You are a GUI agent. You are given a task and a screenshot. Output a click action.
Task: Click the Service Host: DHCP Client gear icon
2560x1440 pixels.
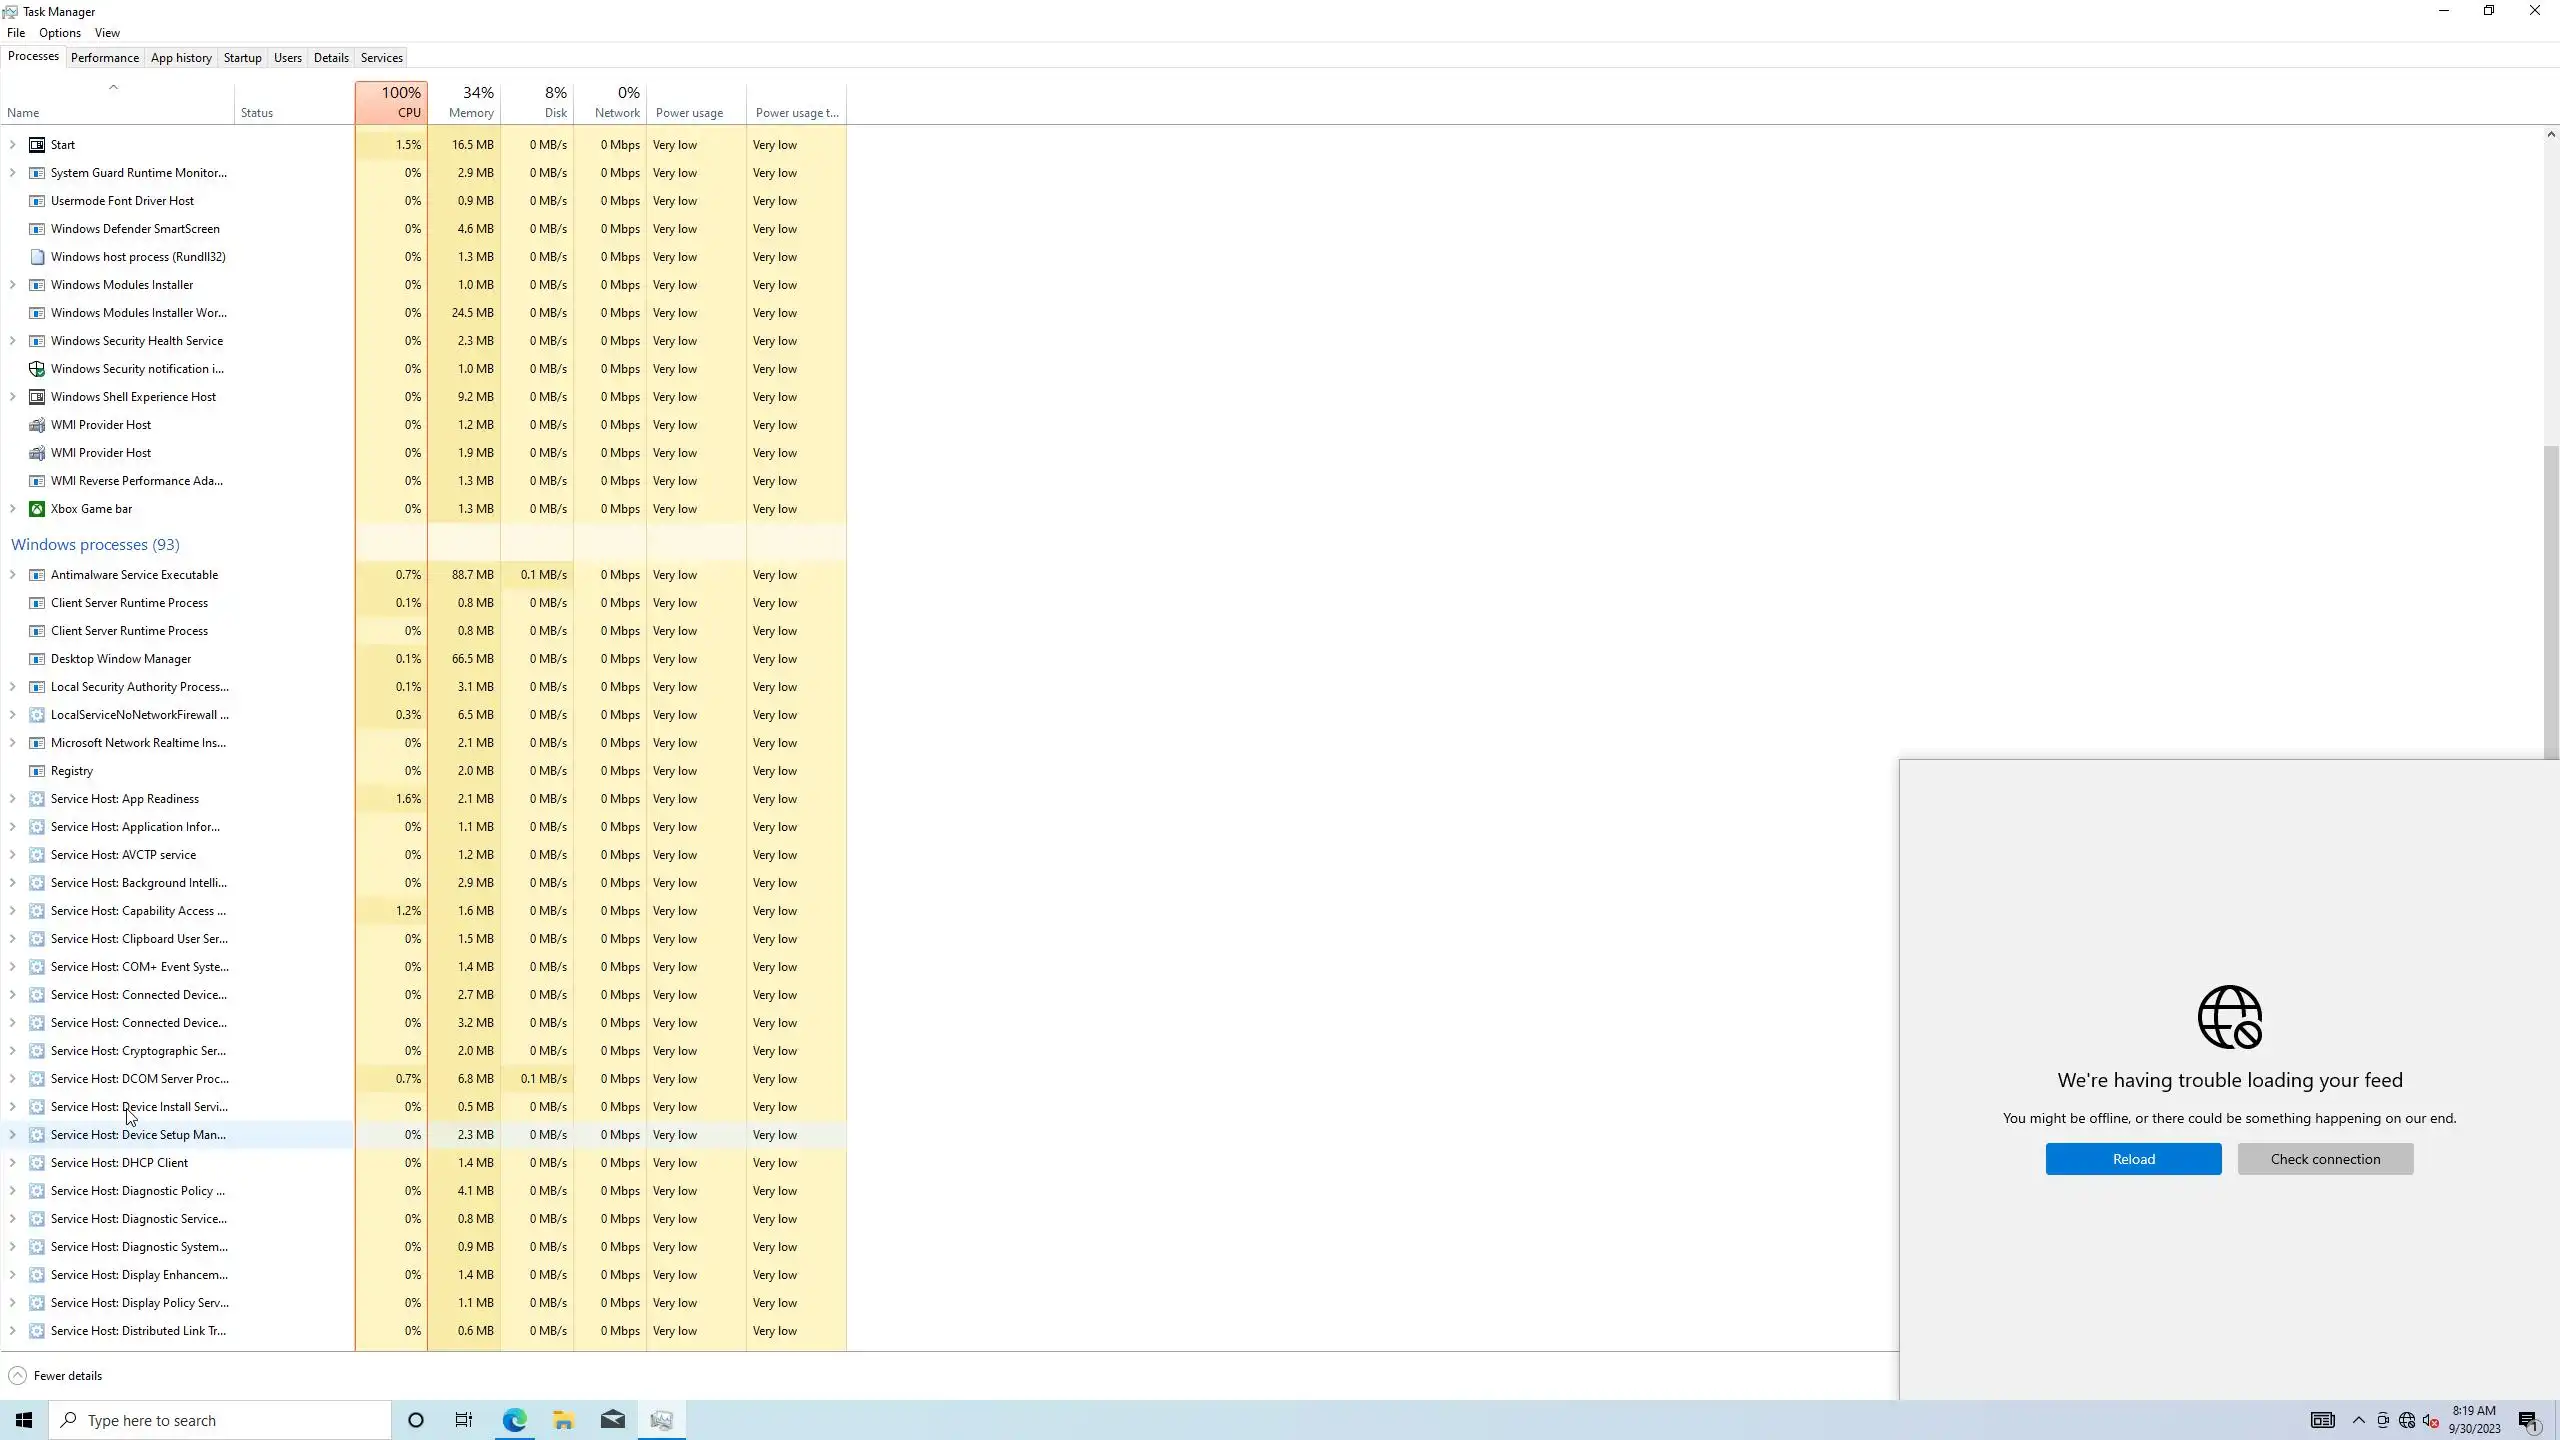click(x=37, y=1163)
